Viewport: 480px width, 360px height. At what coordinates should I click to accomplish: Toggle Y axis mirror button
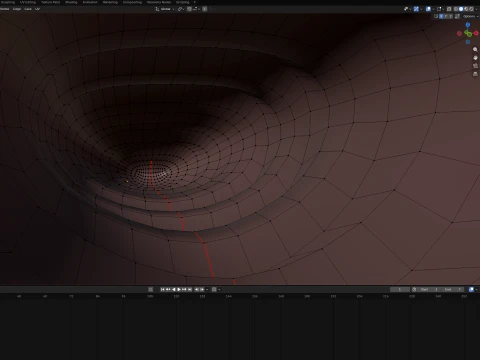[x=446, y=16]
